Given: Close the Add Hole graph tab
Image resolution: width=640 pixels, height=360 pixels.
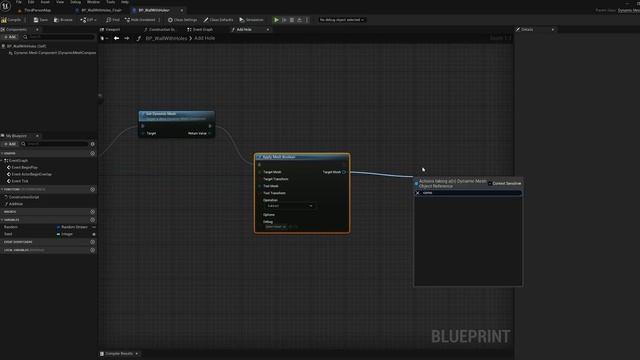Looking at the screenshot, I should (x=268, y=29).
